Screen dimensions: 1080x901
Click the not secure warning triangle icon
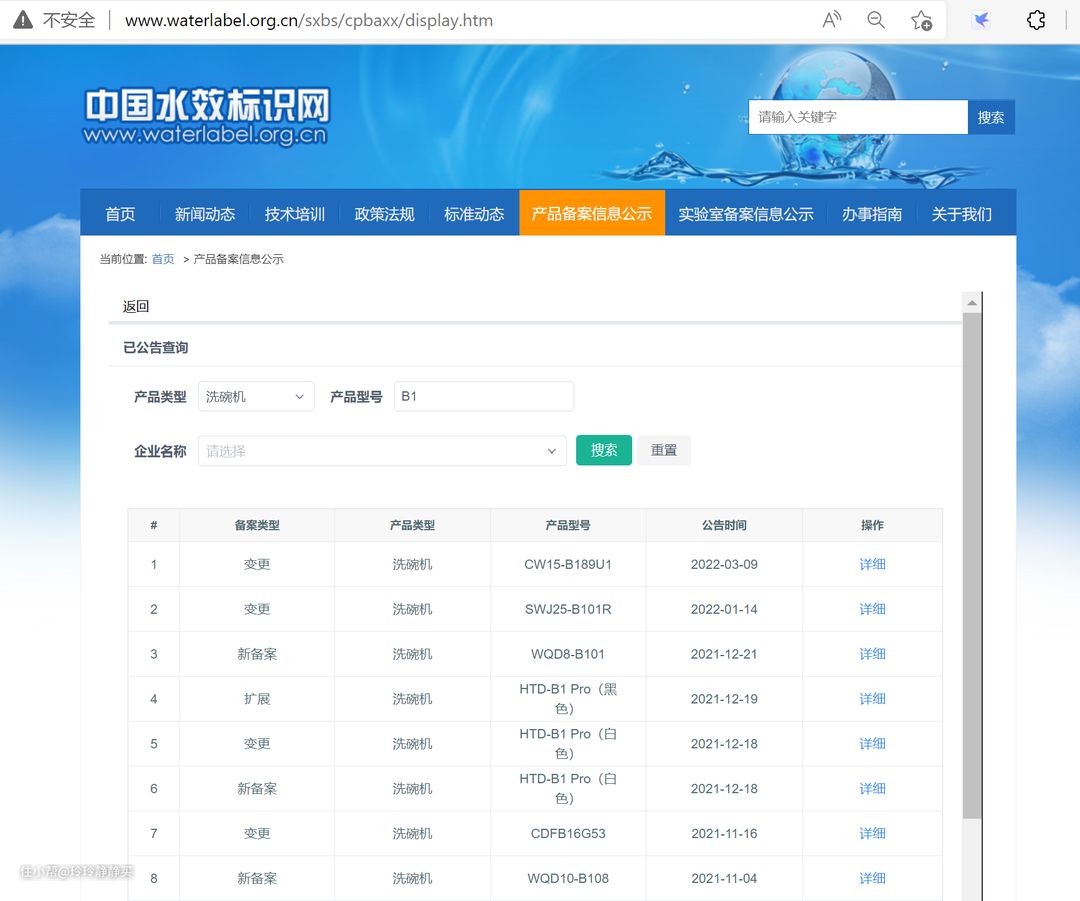[x=22, y=20]
